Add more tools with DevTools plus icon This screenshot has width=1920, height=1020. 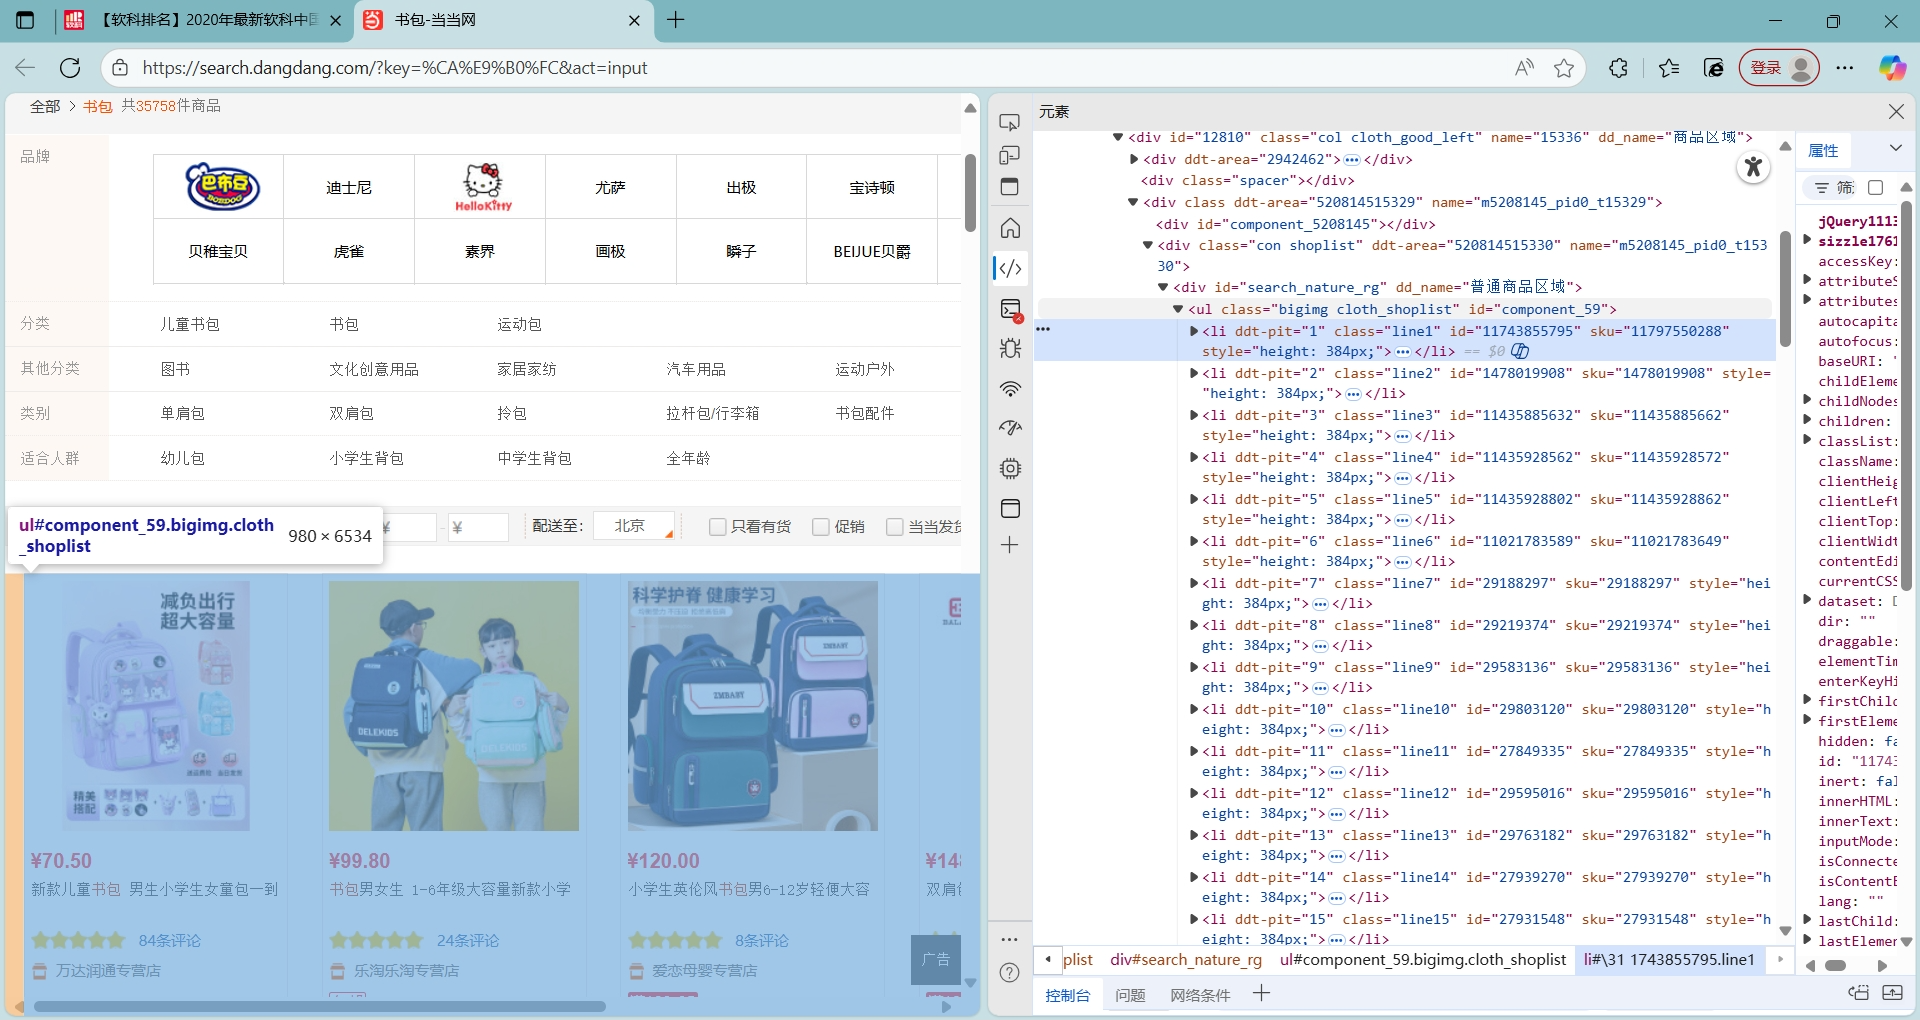pyautogui.click(x=1010, y=545)
